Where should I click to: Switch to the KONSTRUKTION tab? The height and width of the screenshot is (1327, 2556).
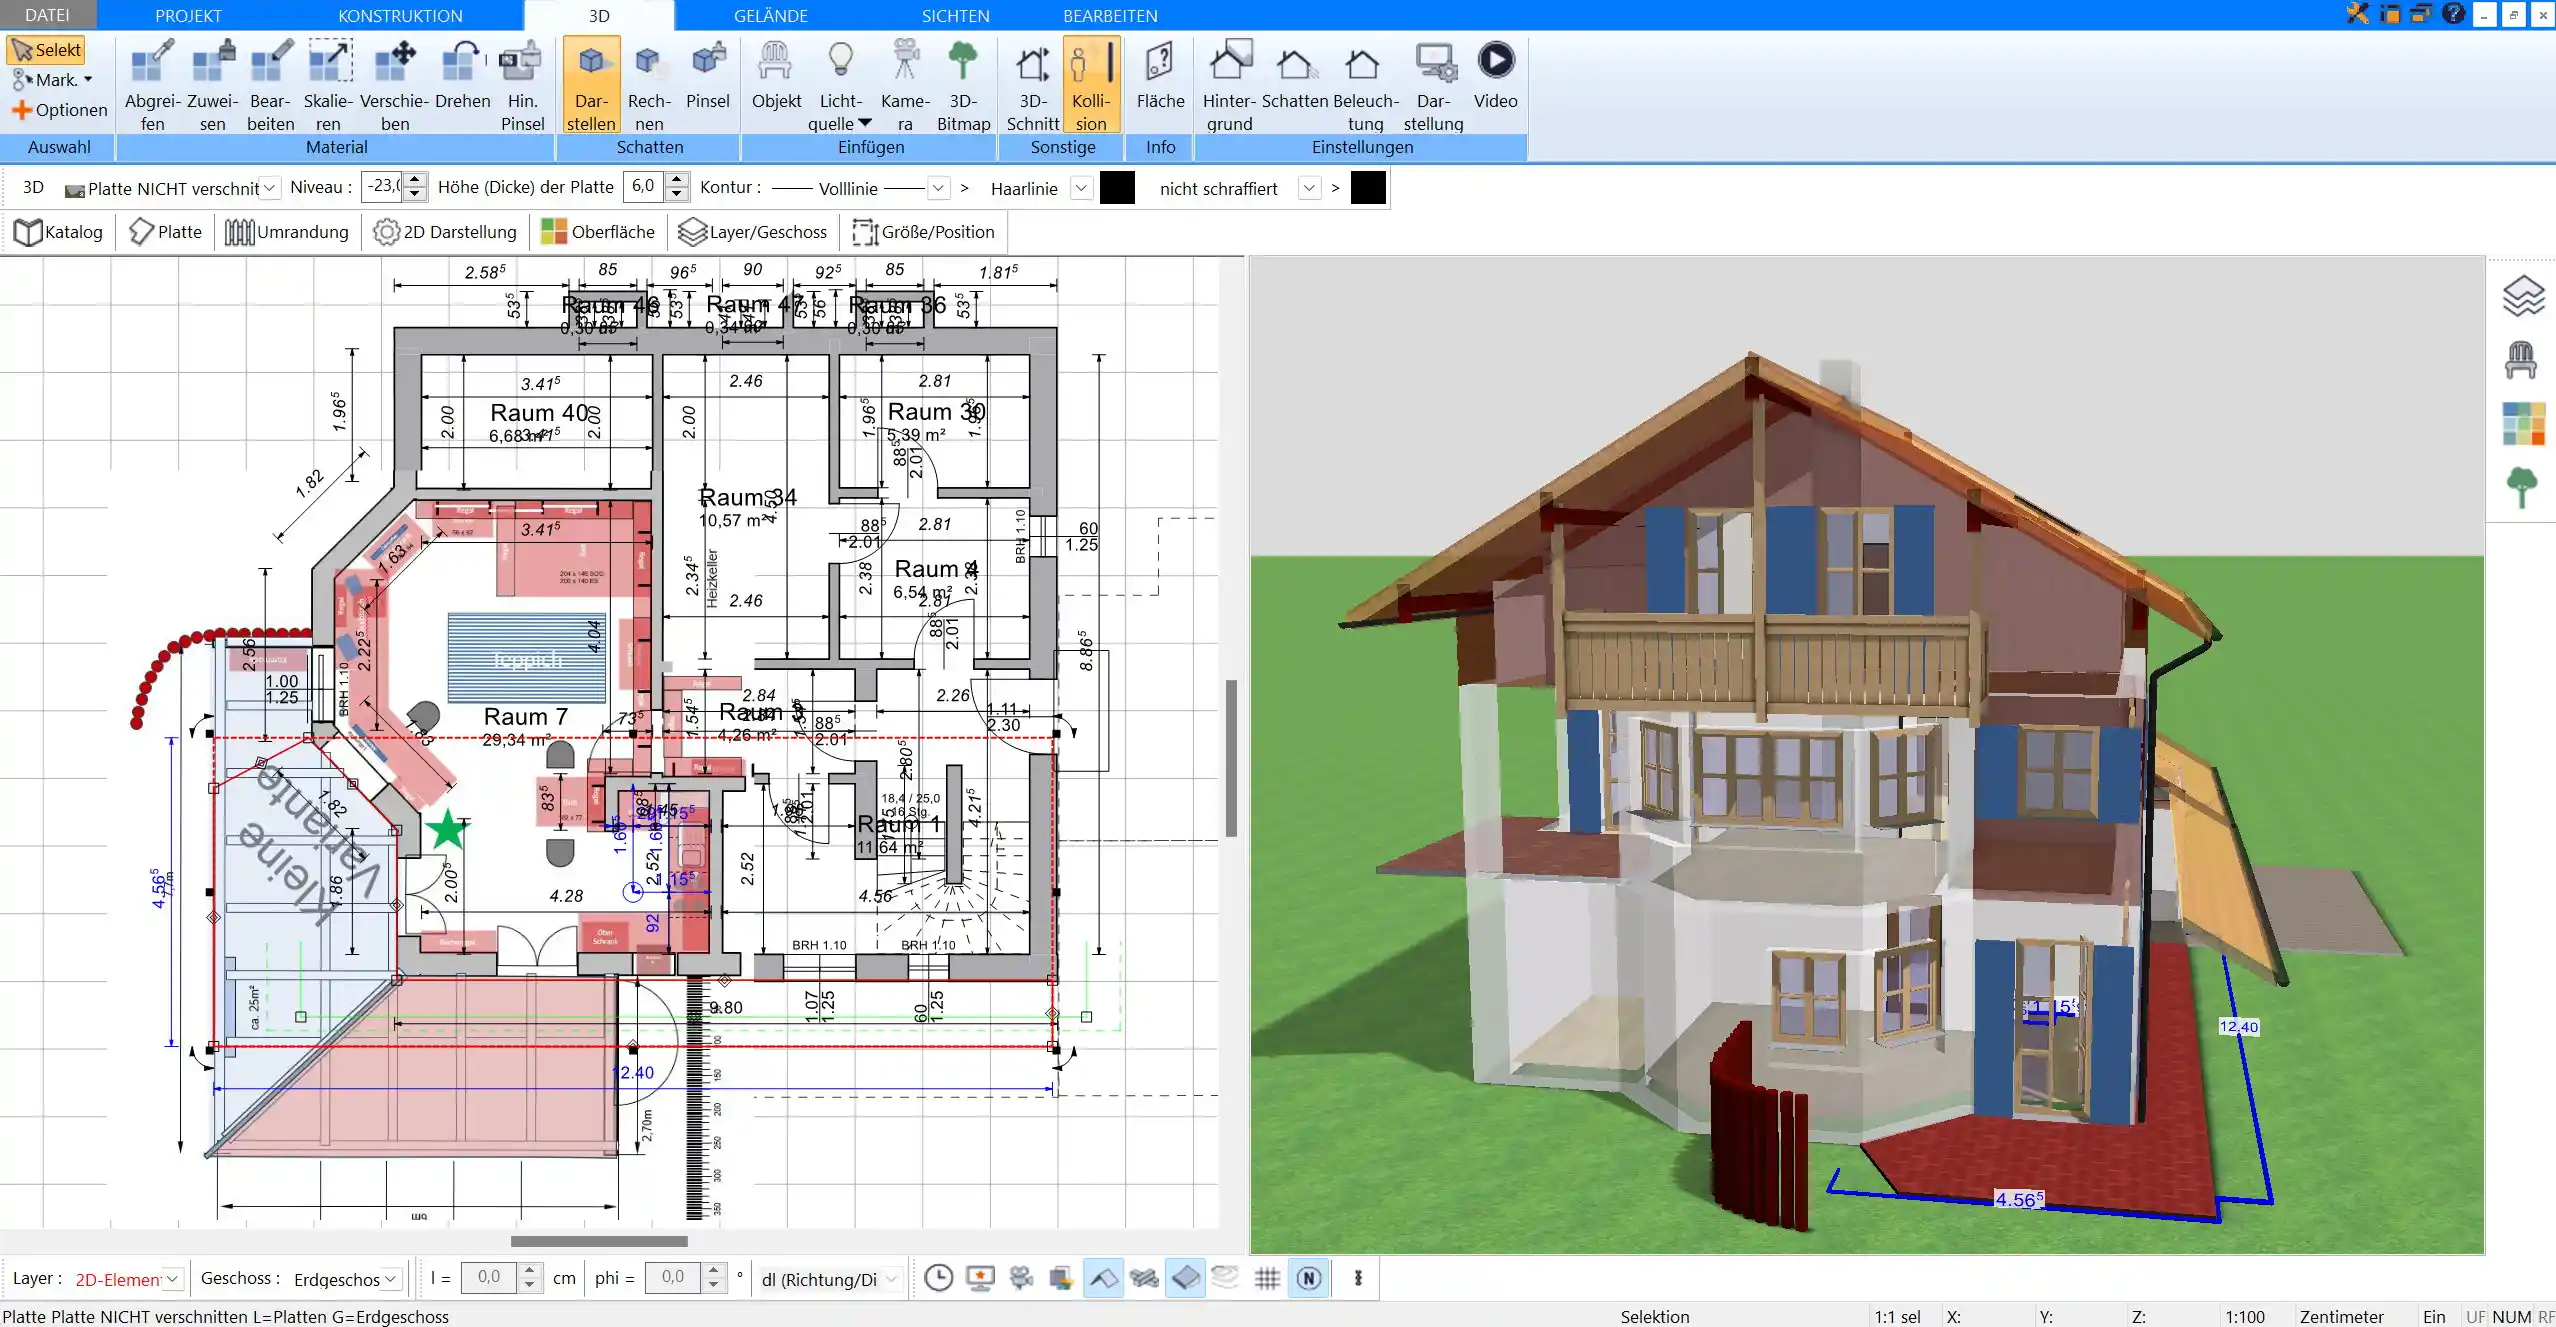point(400,15)
